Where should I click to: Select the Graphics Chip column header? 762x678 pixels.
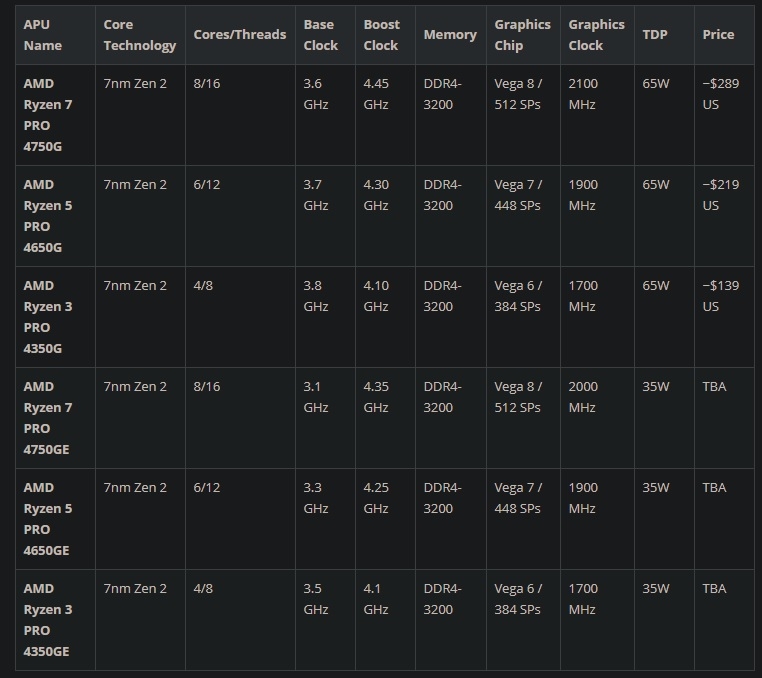(522, 35)
